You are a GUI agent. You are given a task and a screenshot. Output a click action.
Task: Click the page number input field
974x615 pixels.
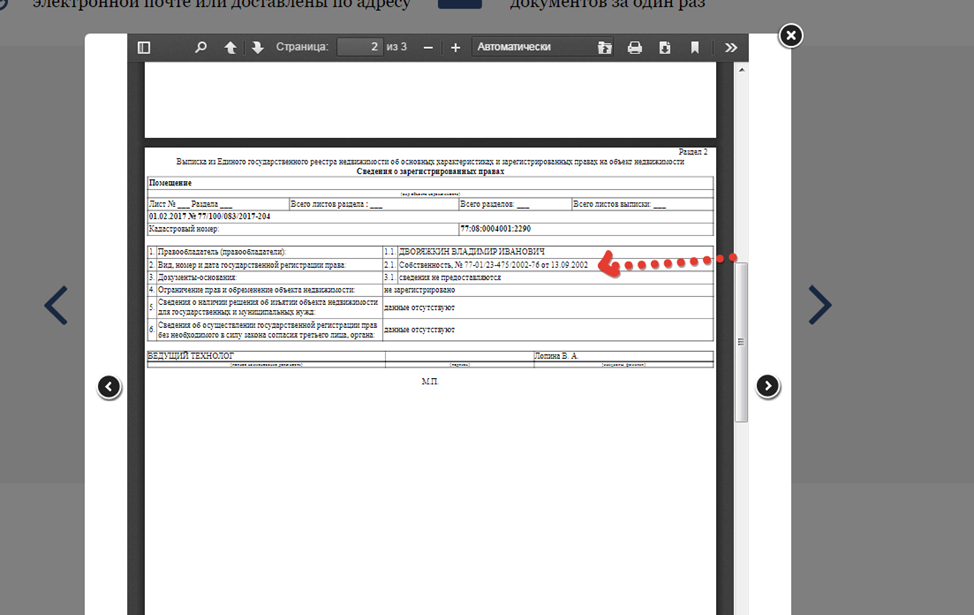tap(360, 47)
